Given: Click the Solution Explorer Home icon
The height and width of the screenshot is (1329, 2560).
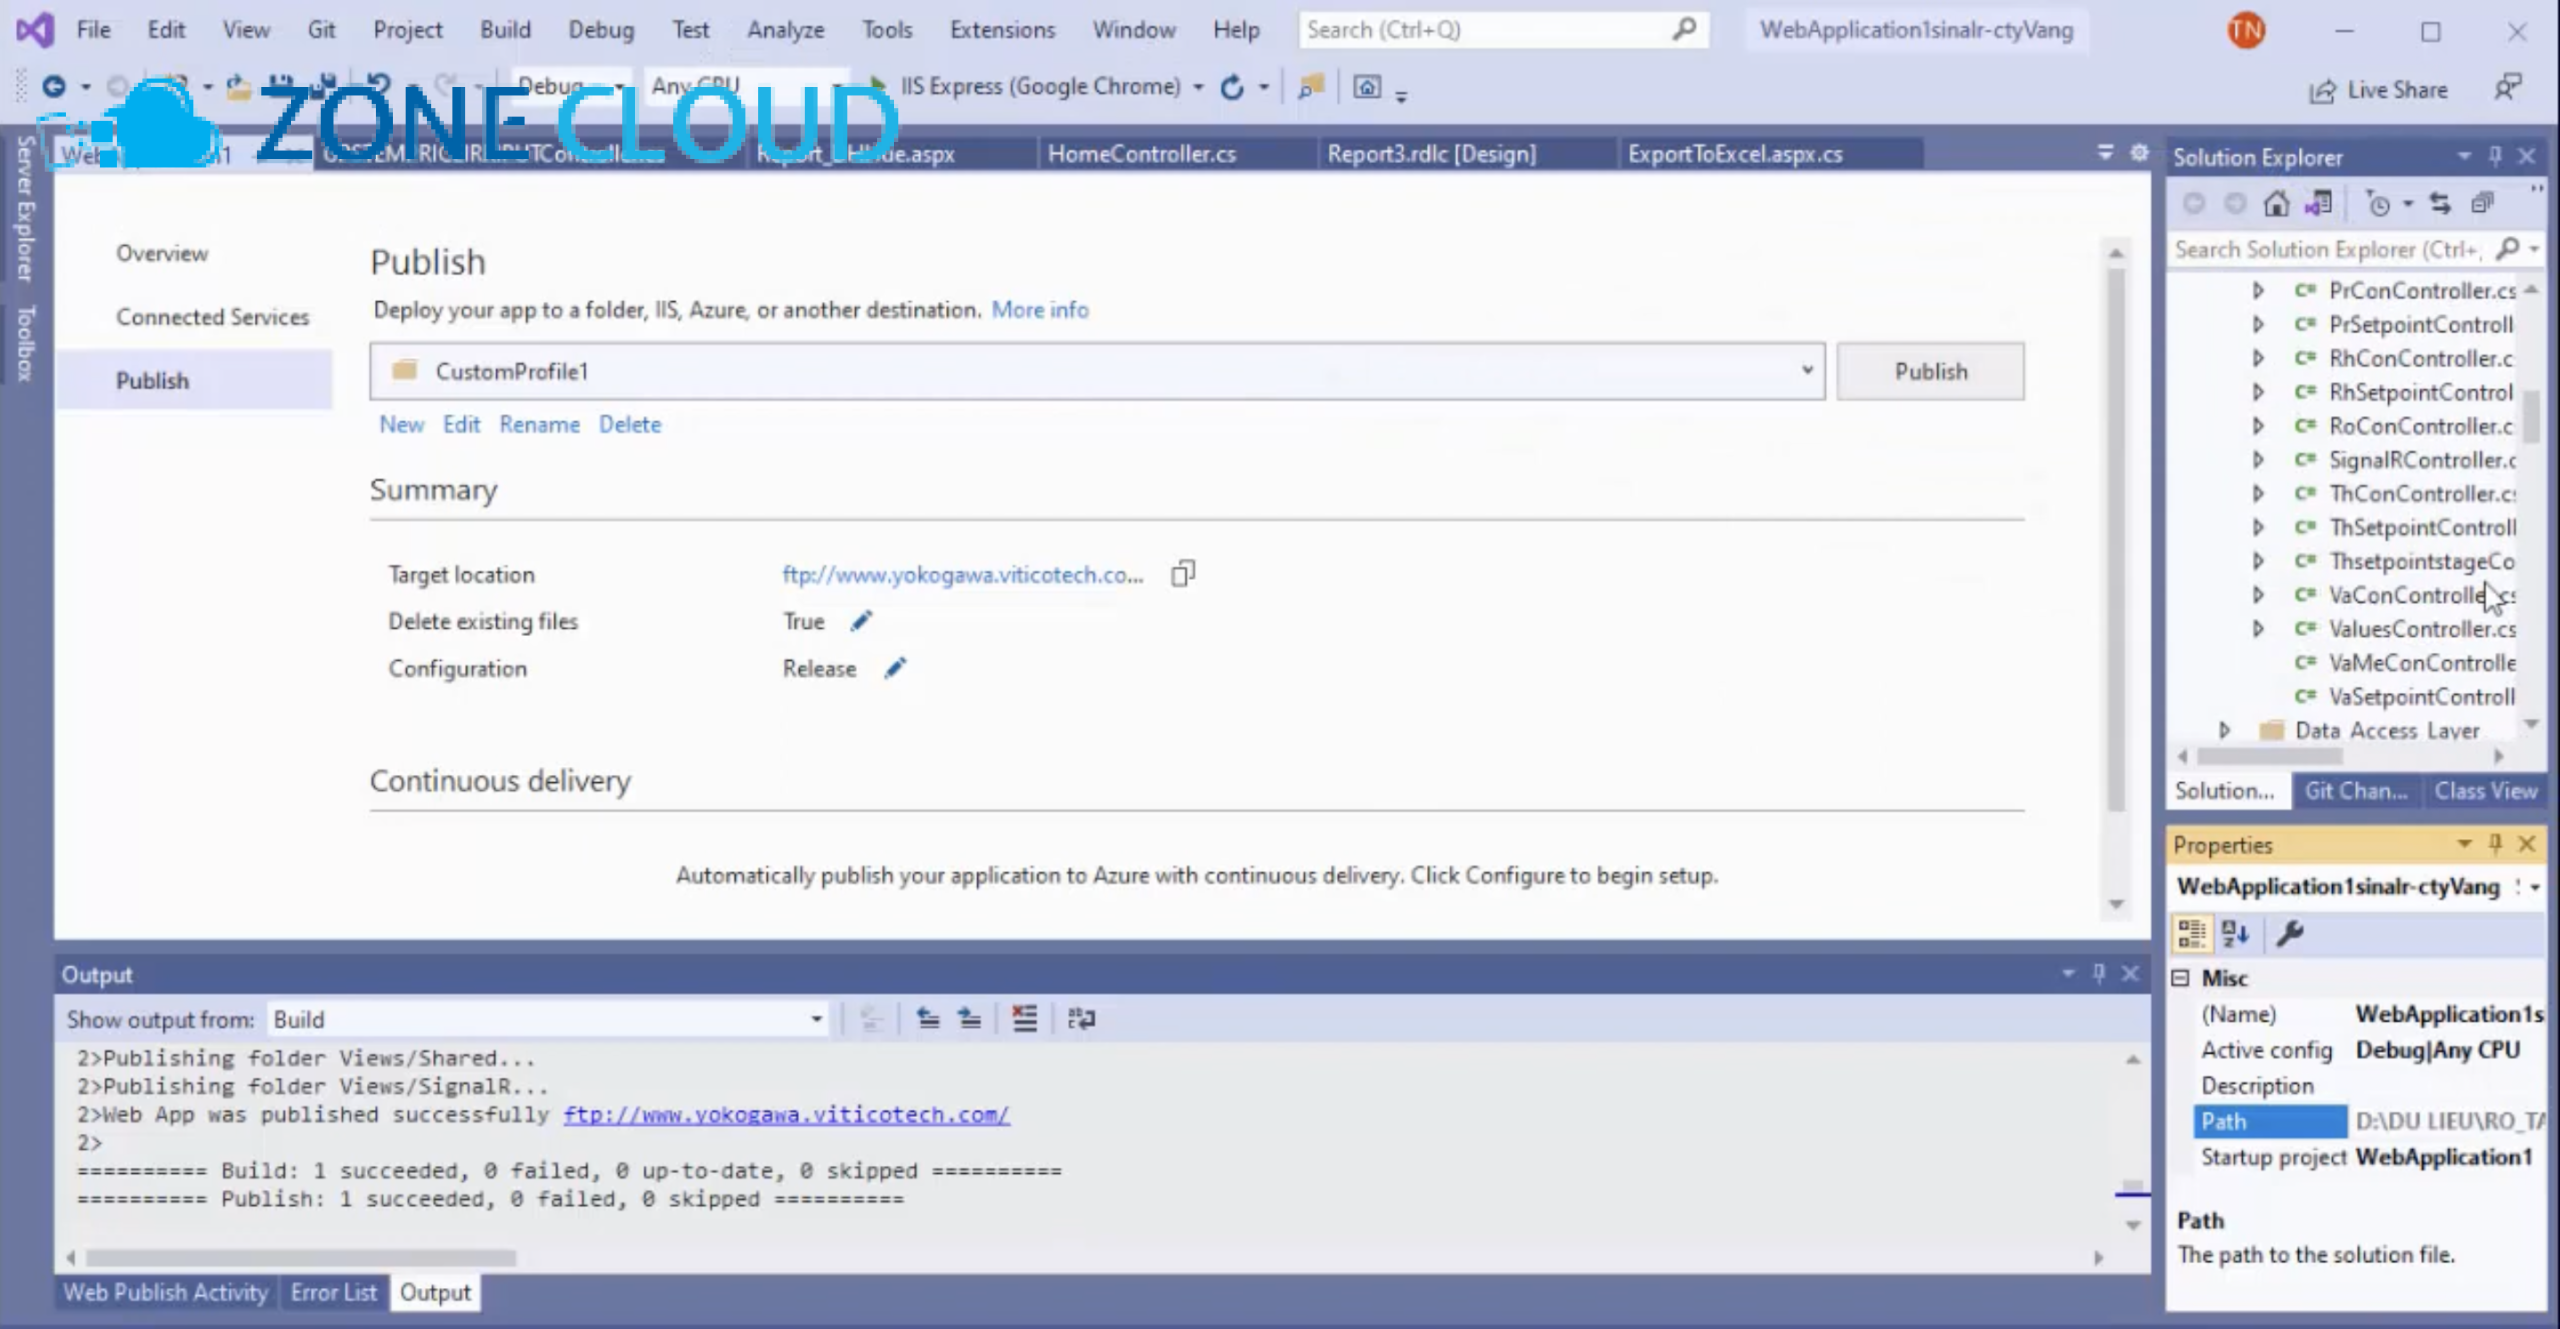Looking at the screenshot, I should tap(2277, 204).
